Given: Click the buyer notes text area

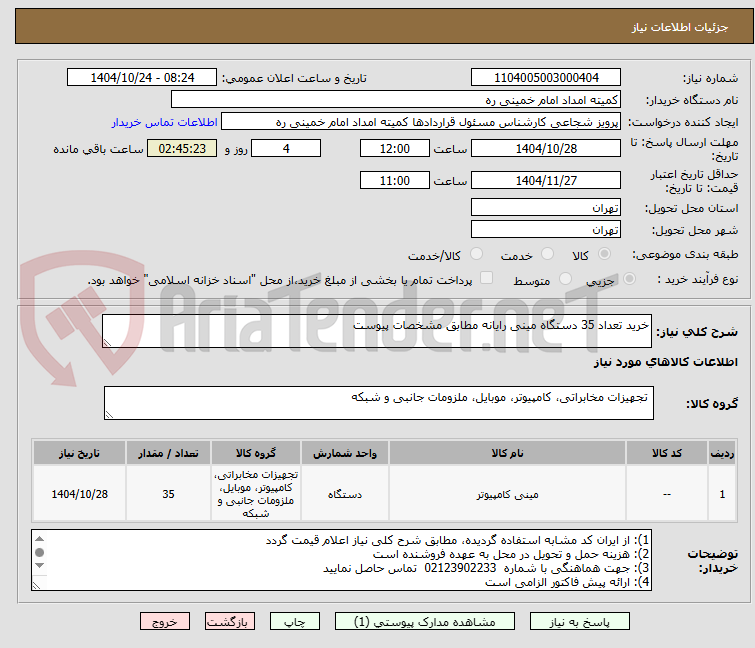Looking at the screenshot, I should point(341,560).
